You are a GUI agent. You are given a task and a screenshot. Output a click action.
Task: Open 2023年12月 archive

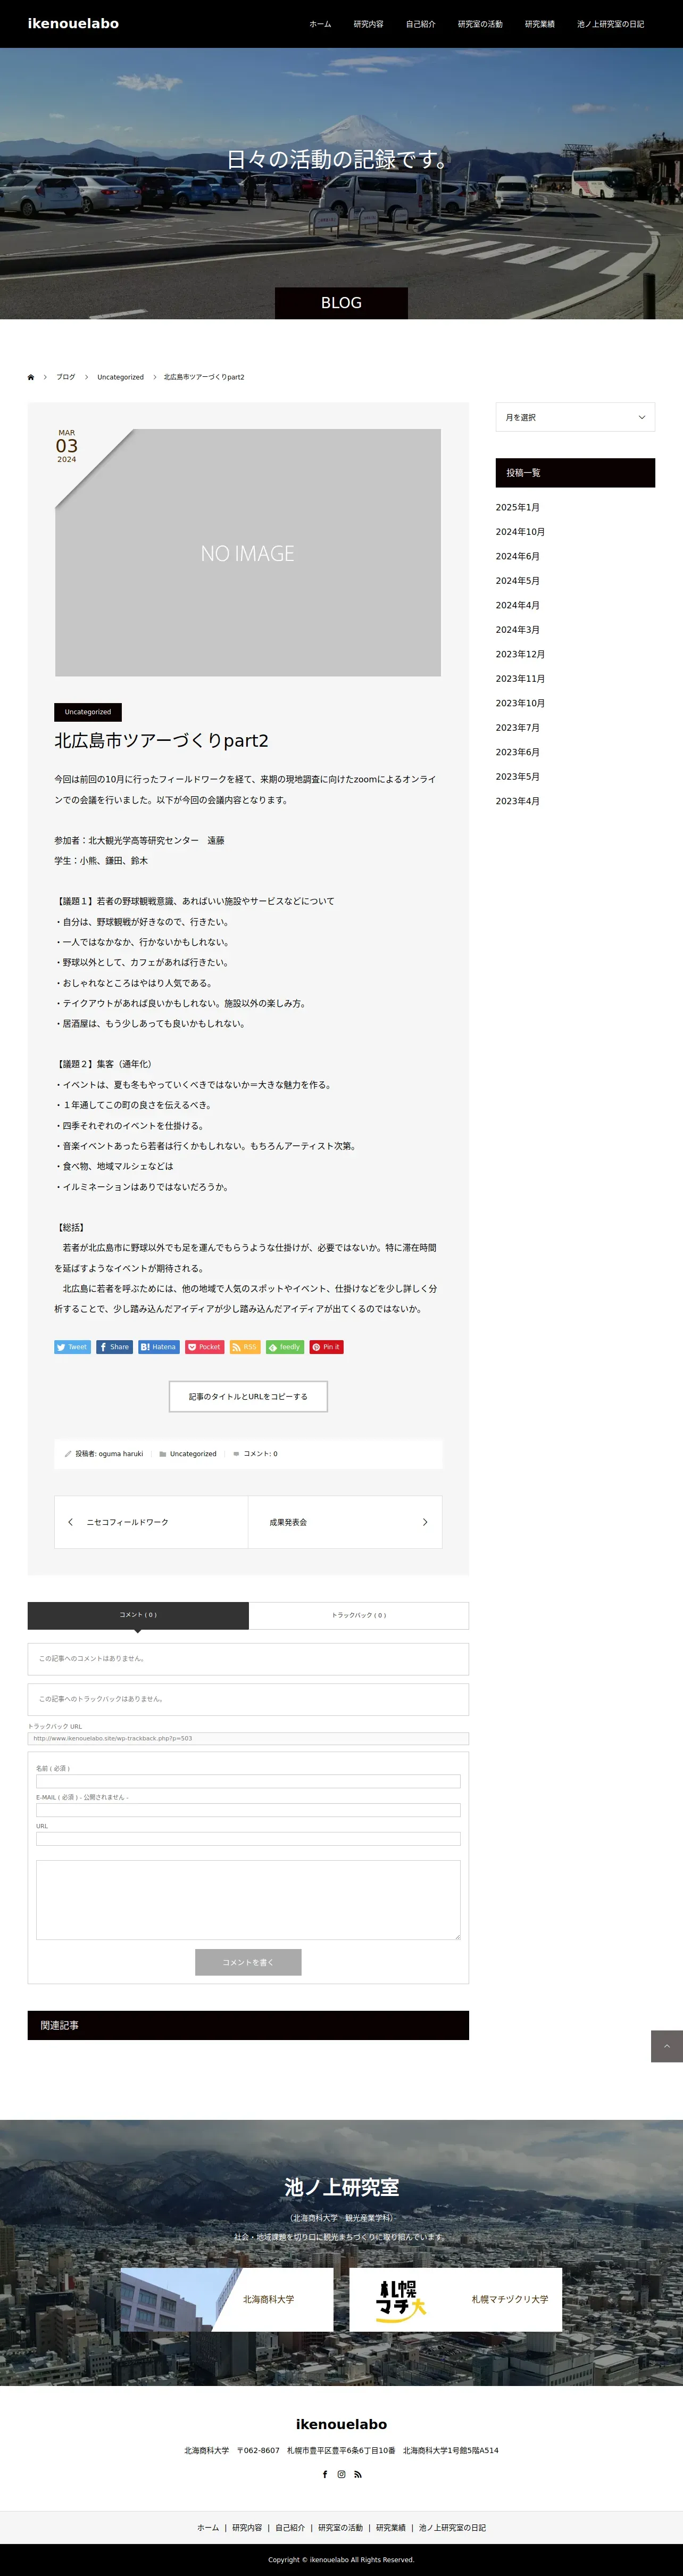(x=520, y=654)
